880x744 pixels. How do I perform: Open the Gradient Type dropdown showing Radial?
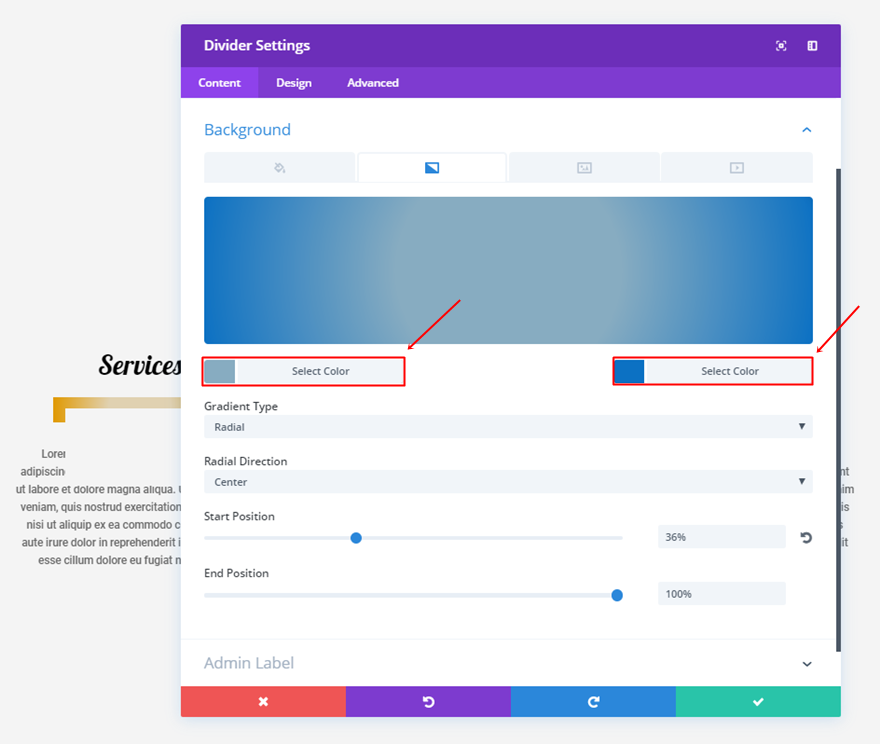(508, 427)
